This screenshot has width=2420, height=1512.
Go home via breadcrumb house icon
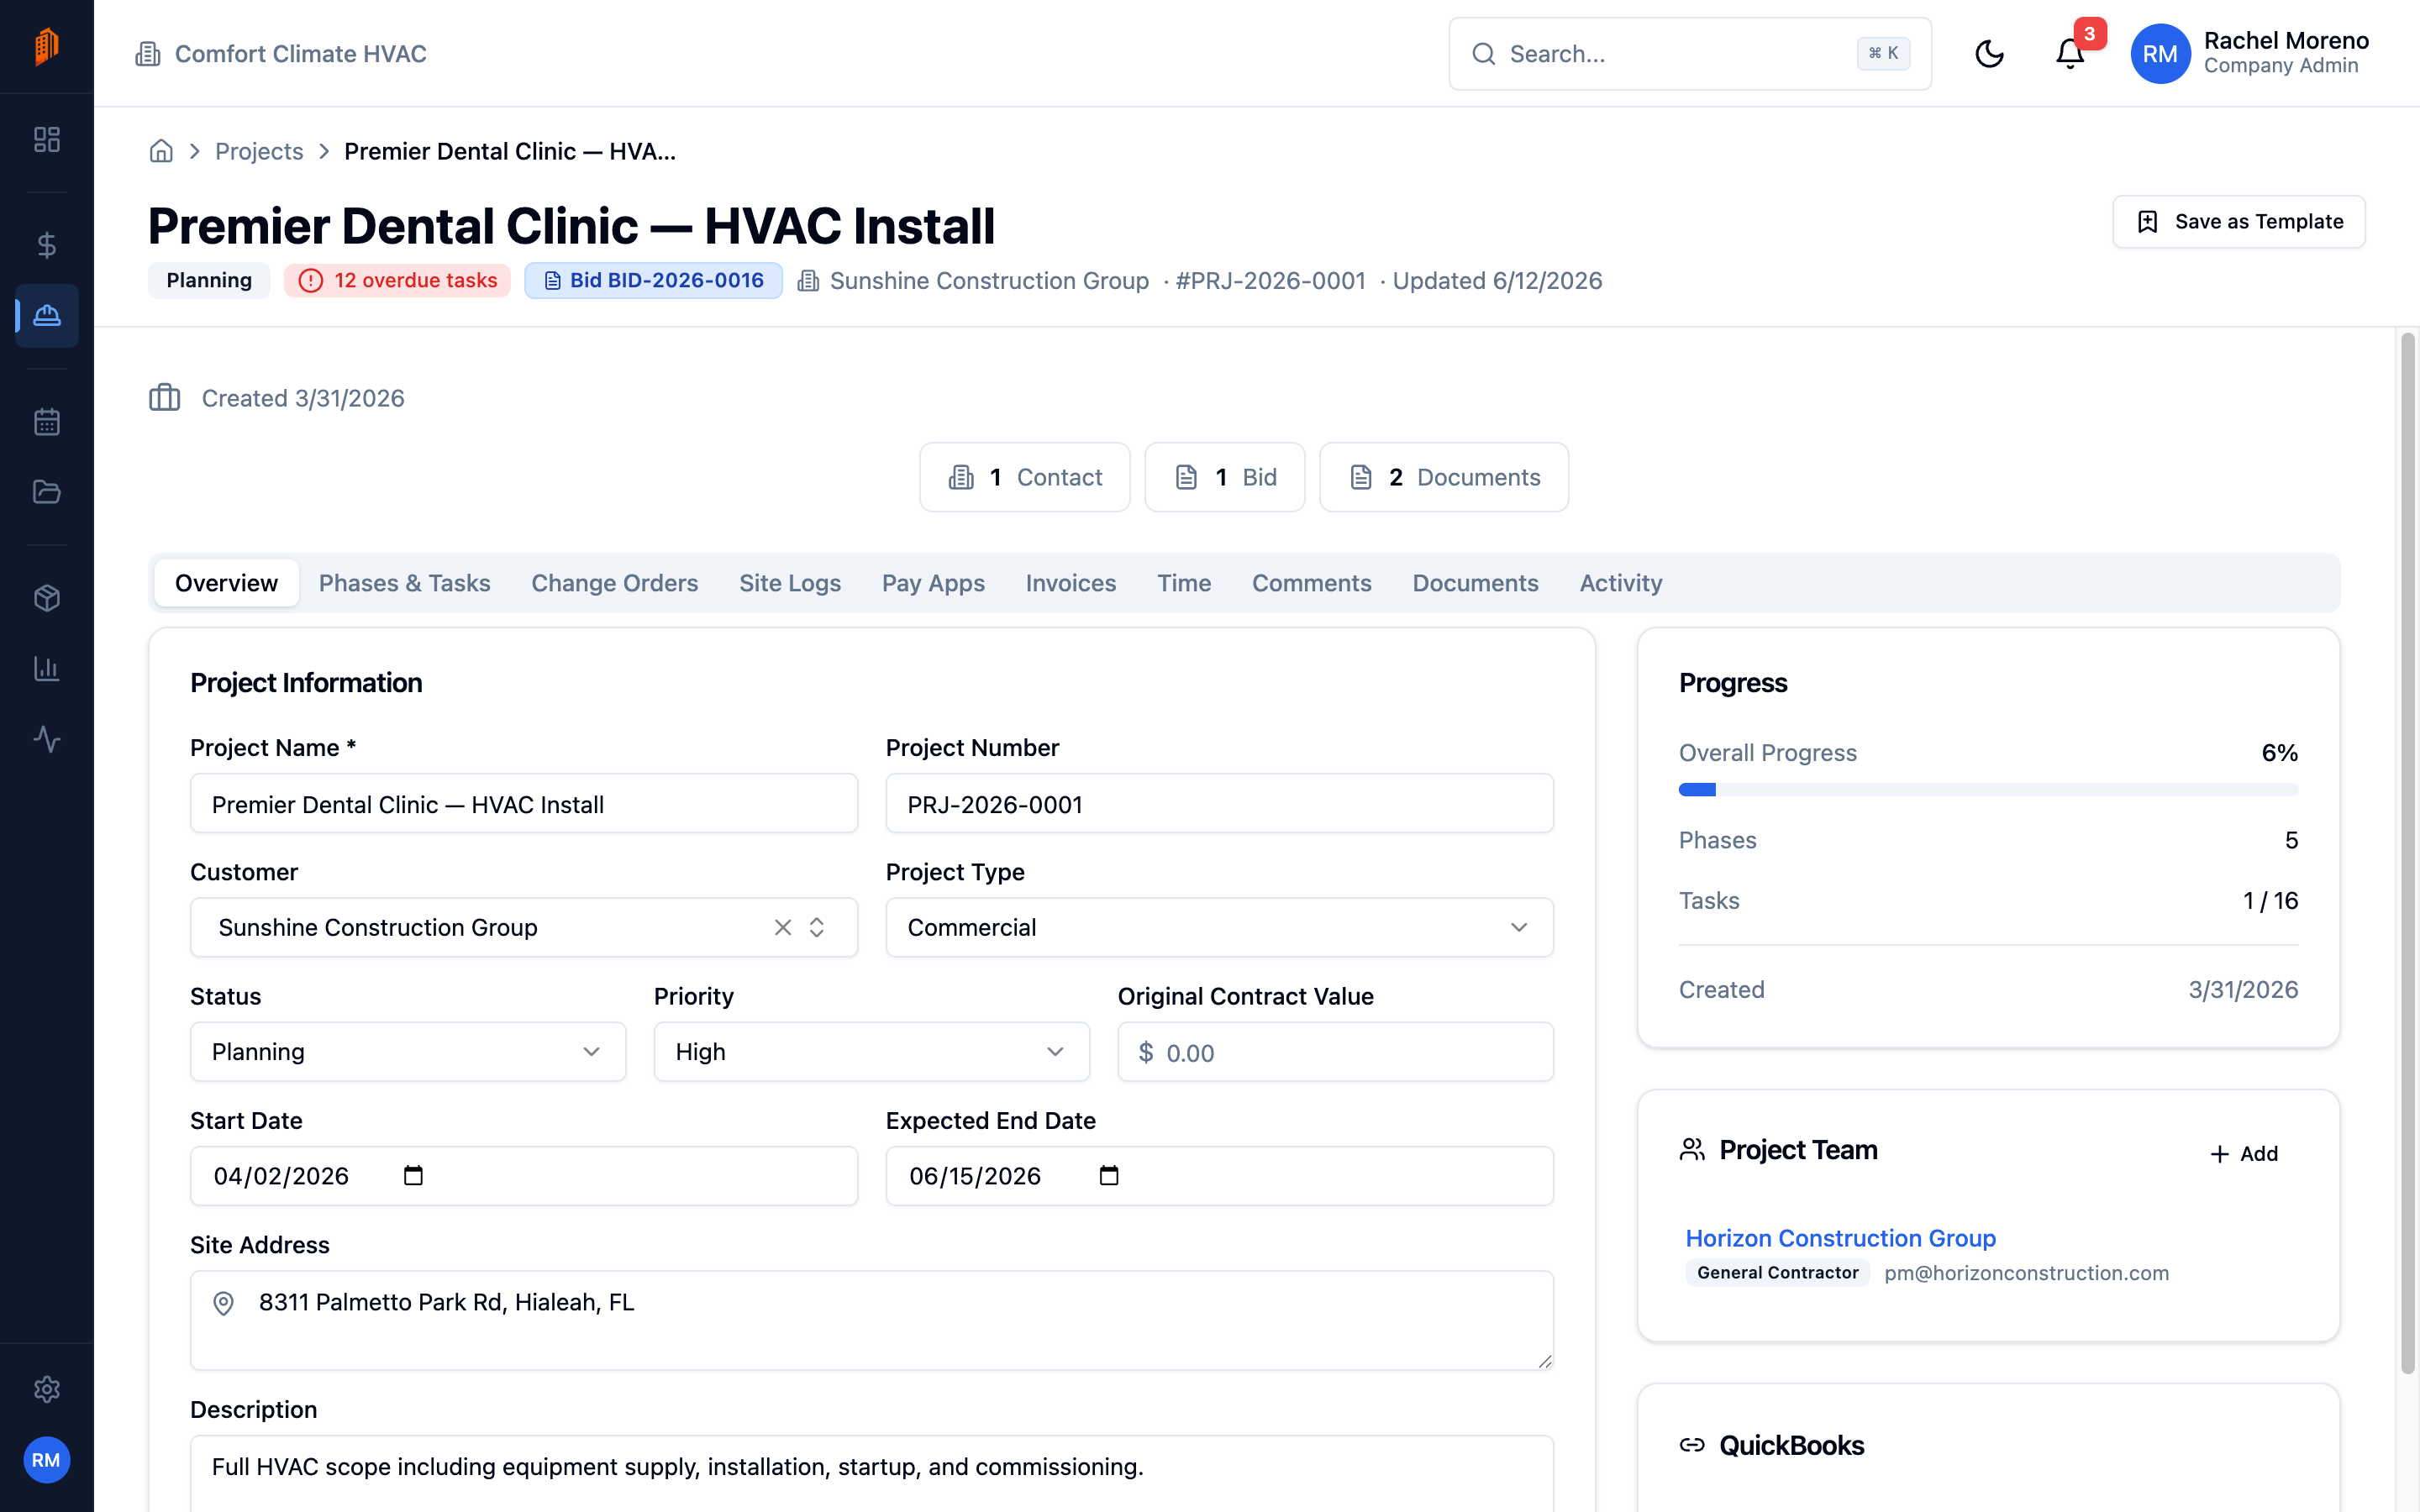click(x=161, y=151)
